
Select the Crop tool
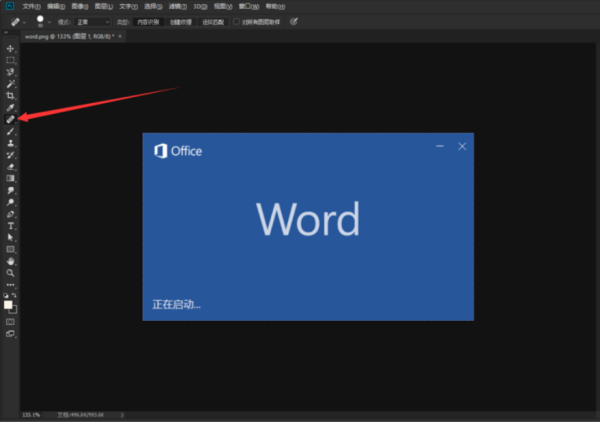click(x=10, y=96)
